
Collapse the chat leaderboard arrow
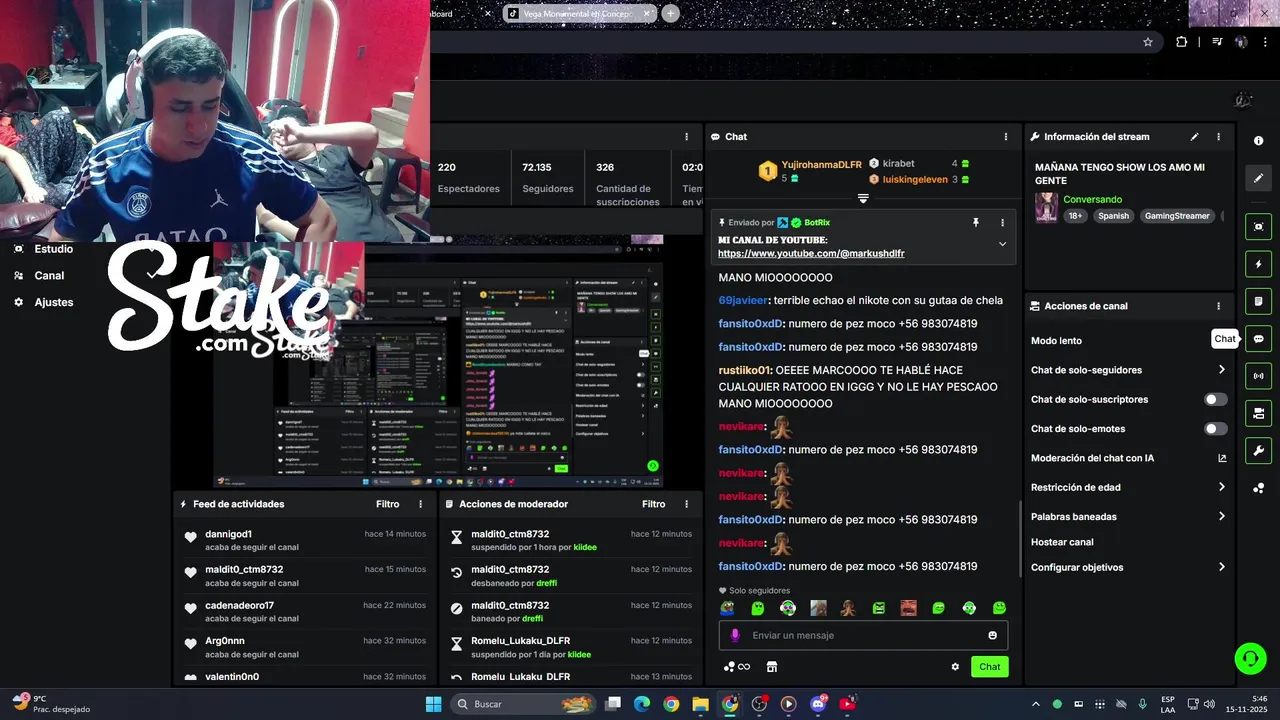pyautogui.click(x=863, y=198)
